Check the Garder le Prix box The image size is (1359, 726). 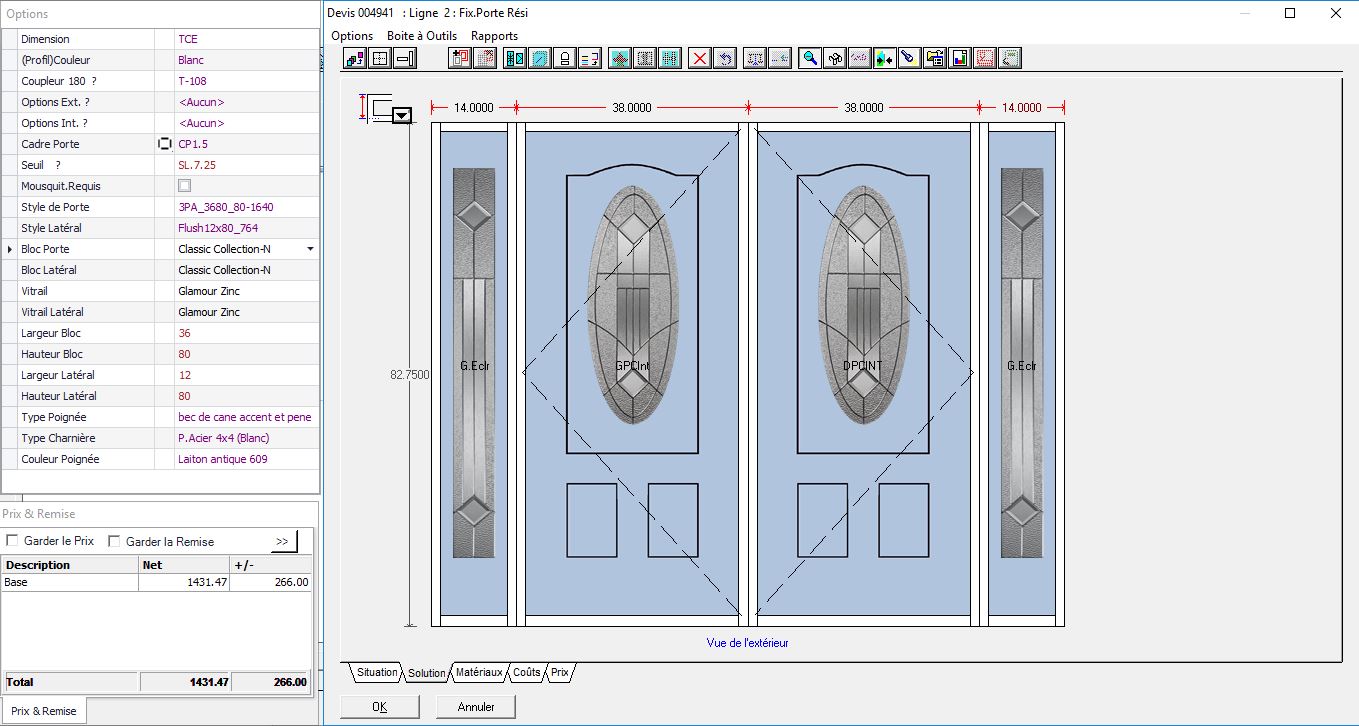point(13,541)
